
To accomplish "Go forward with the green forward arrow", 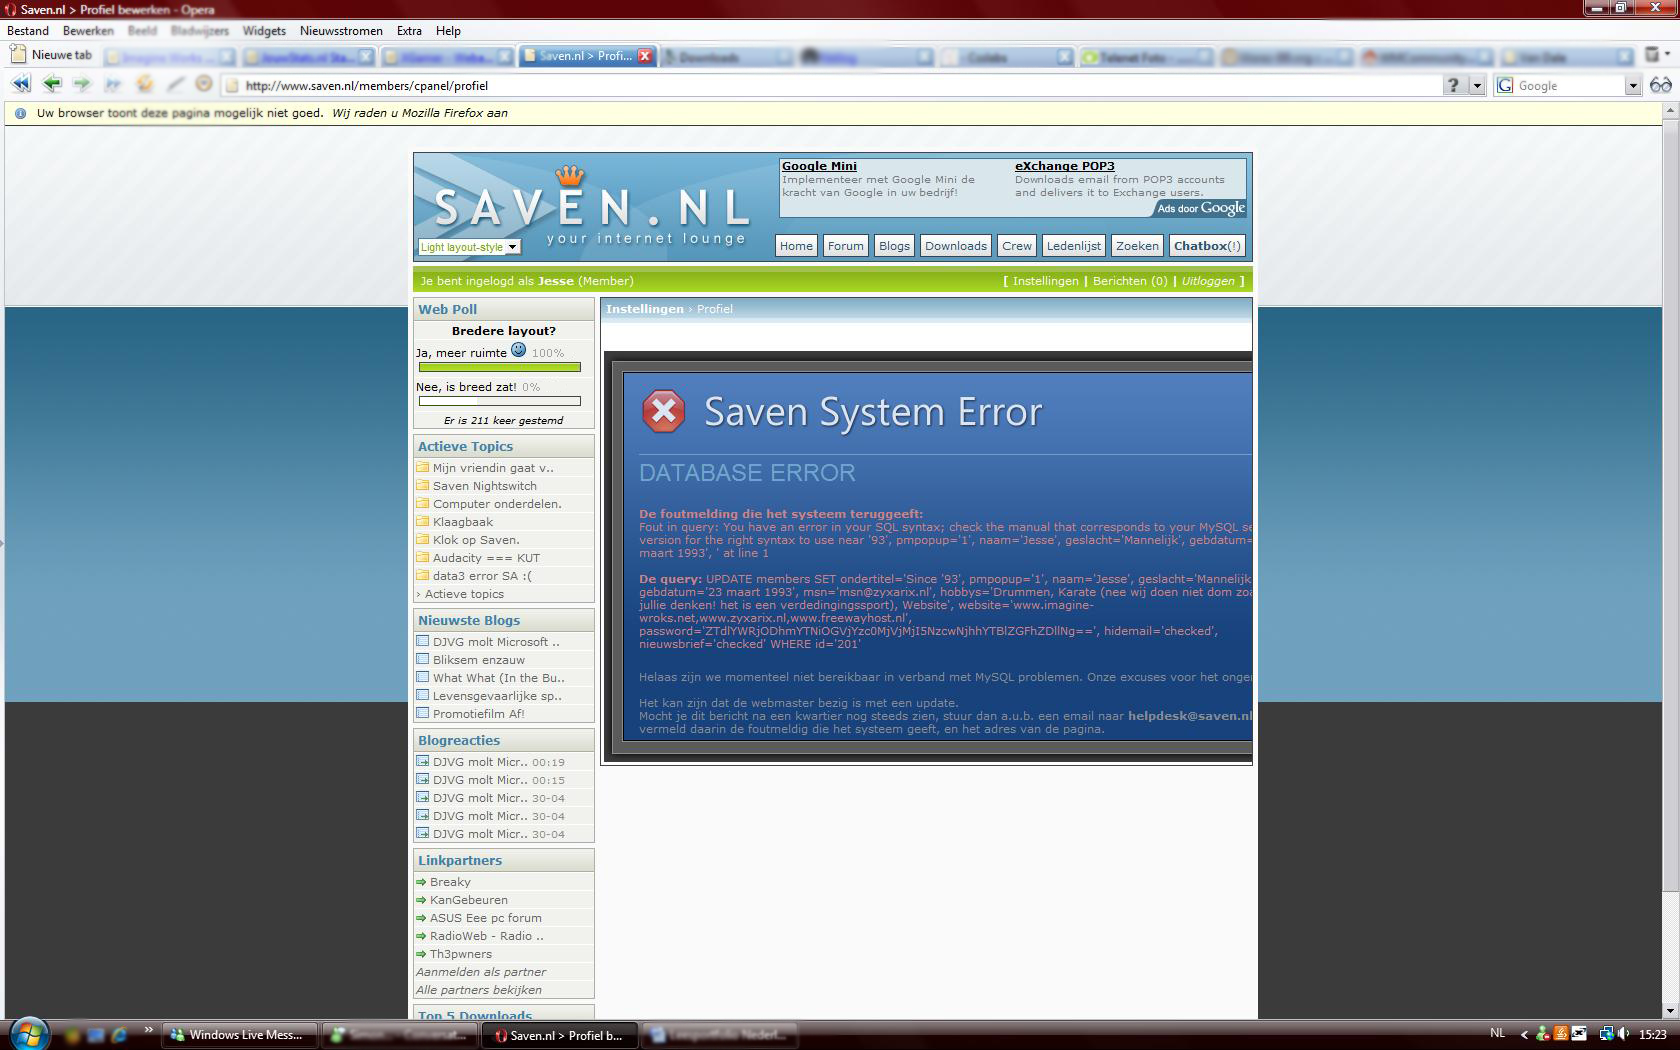I will tap(82, 85).
